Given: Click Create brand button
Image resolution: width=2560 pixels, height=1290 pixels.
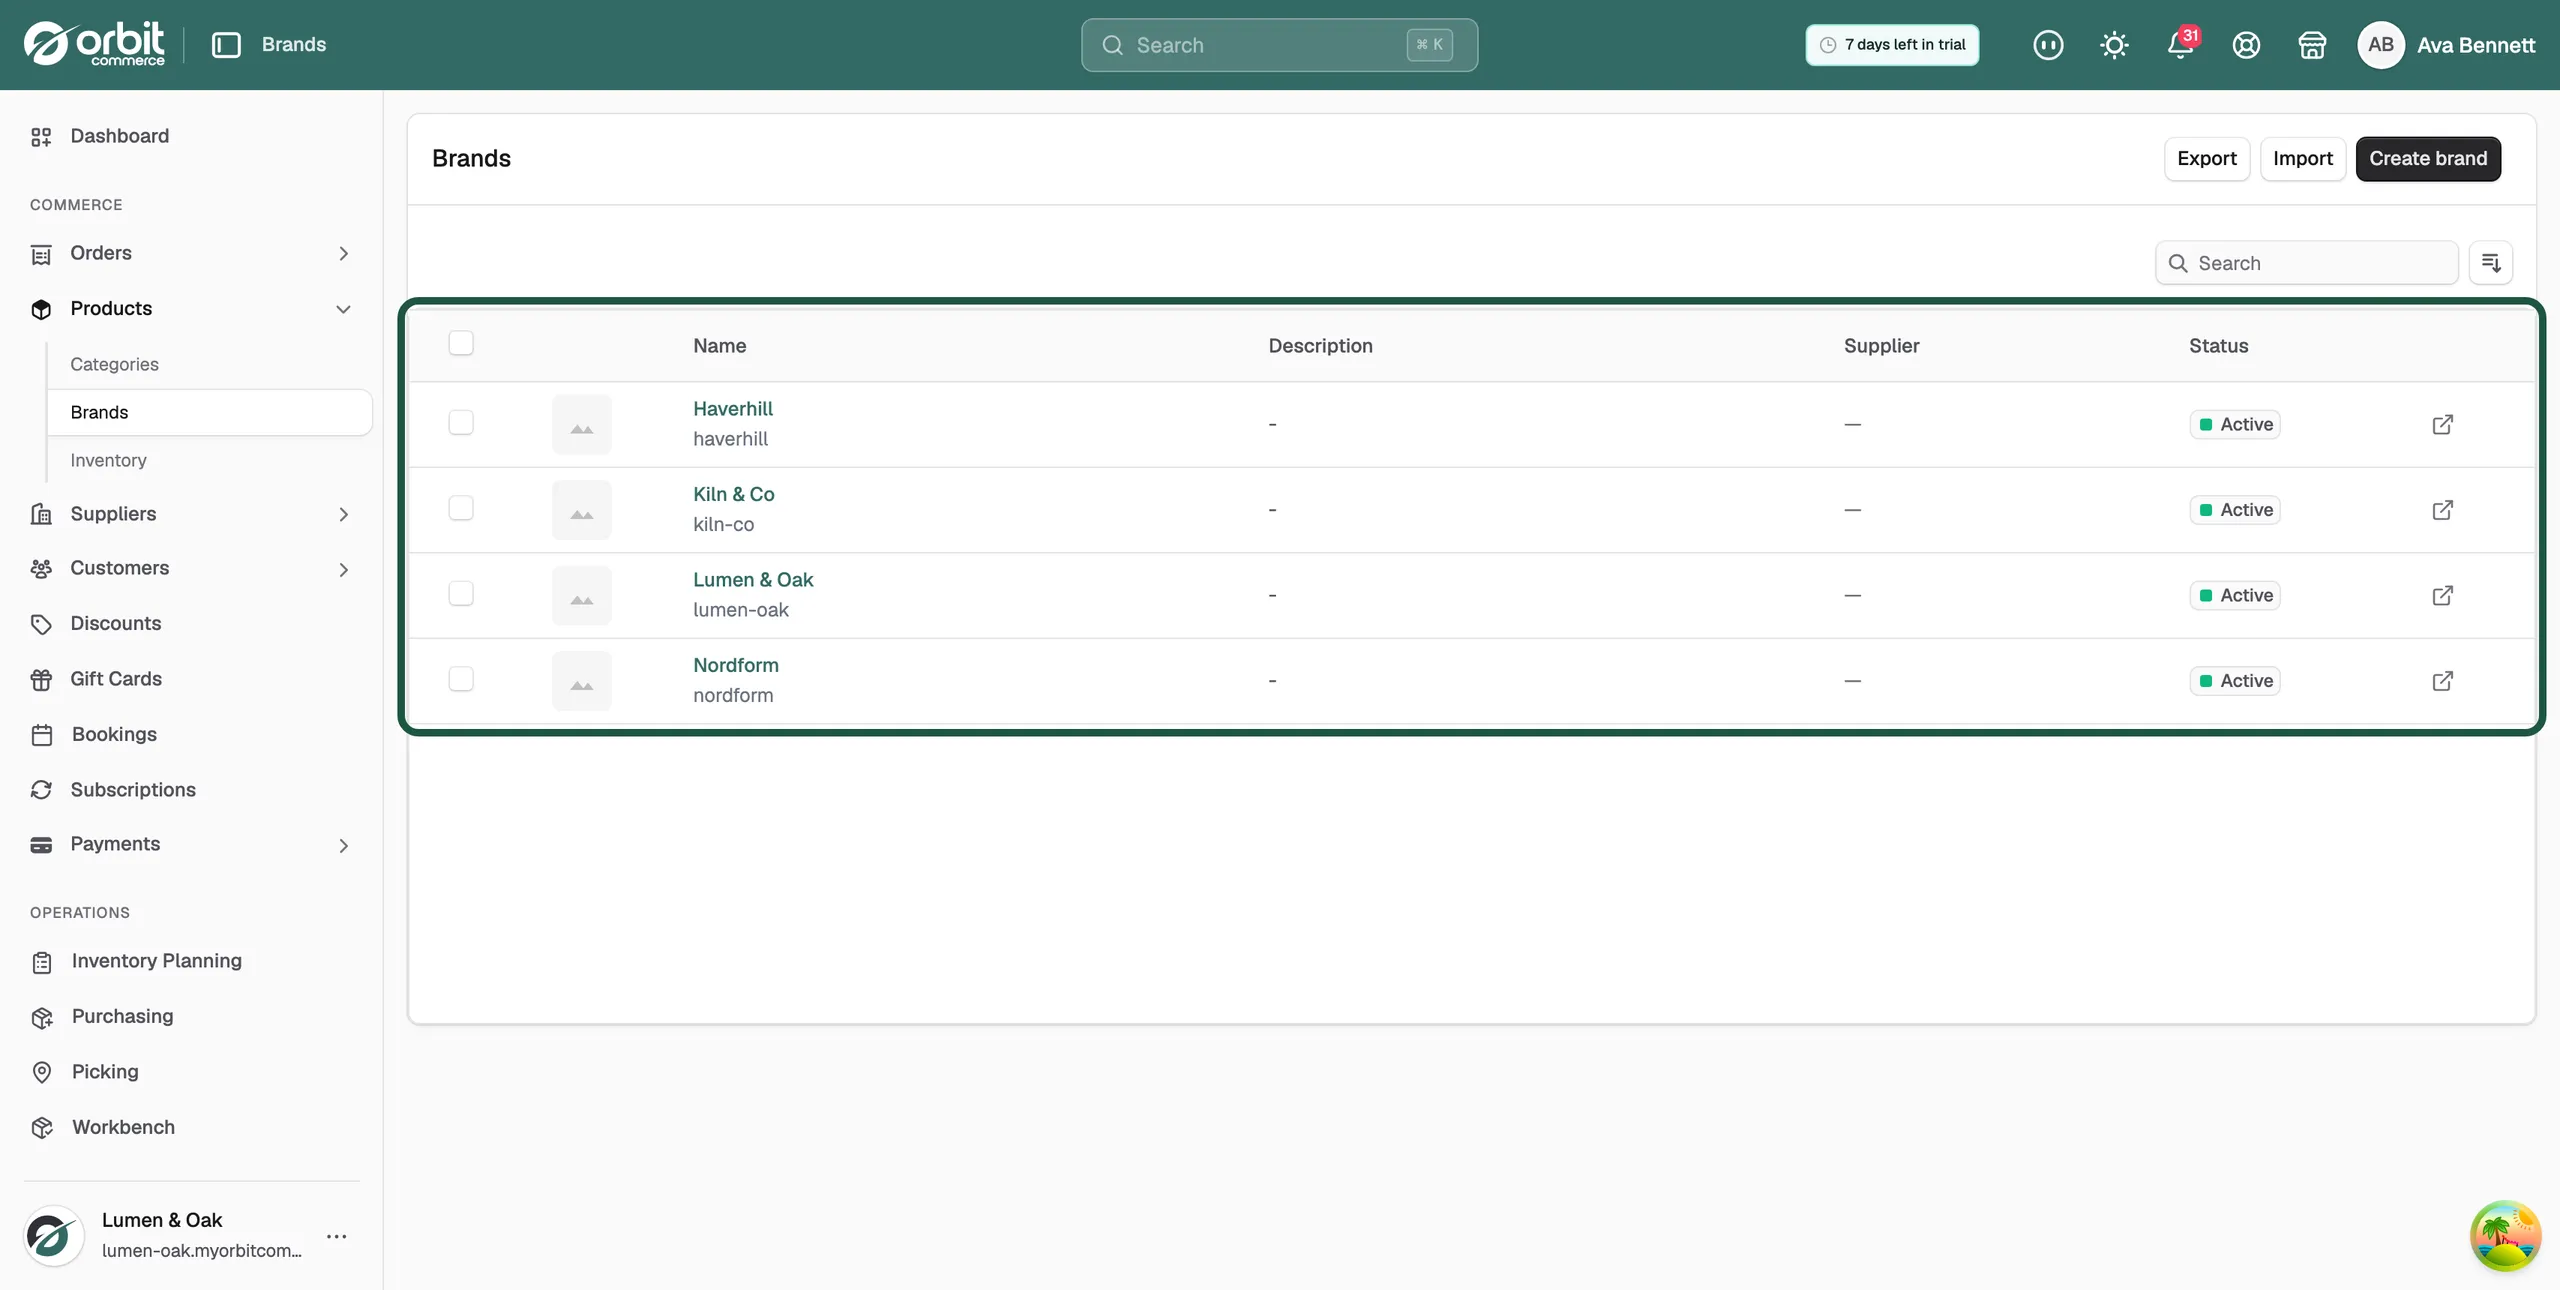Looking at the screenshot, I should [x=2428, y=159].
